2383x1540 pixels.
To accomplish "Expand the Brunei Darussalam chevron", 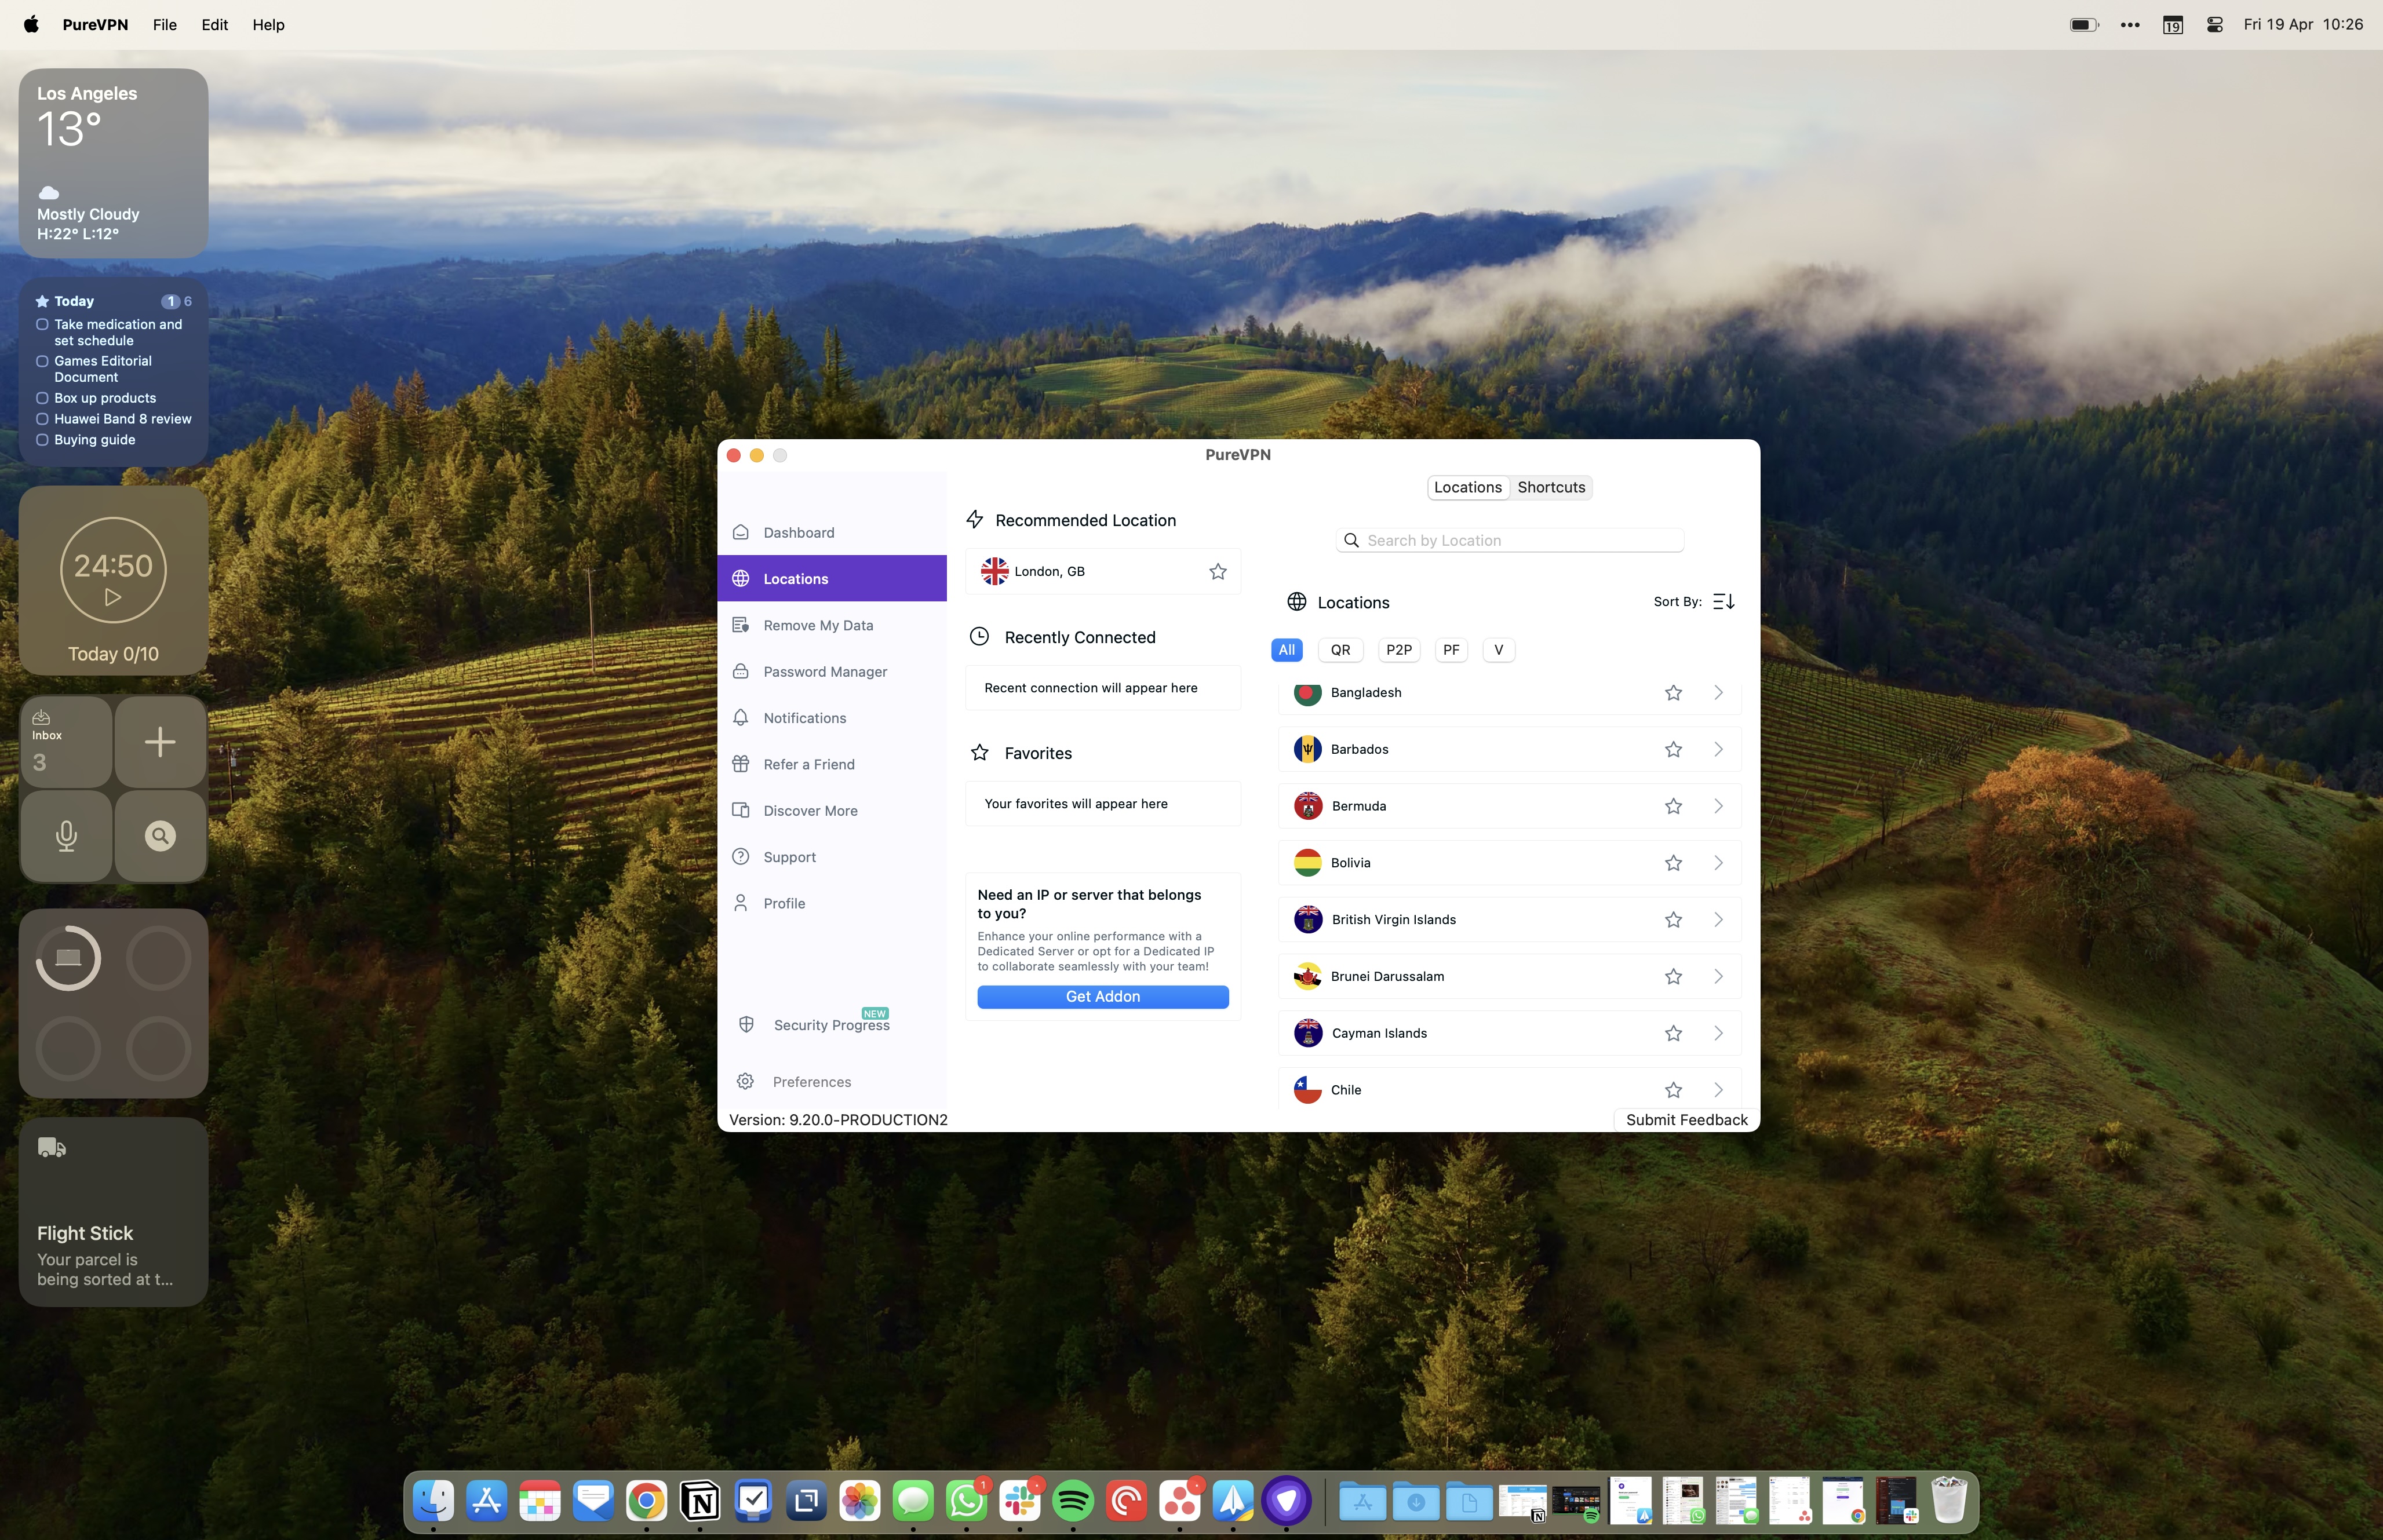I will pyautogui.click(x=1718, y=977).
